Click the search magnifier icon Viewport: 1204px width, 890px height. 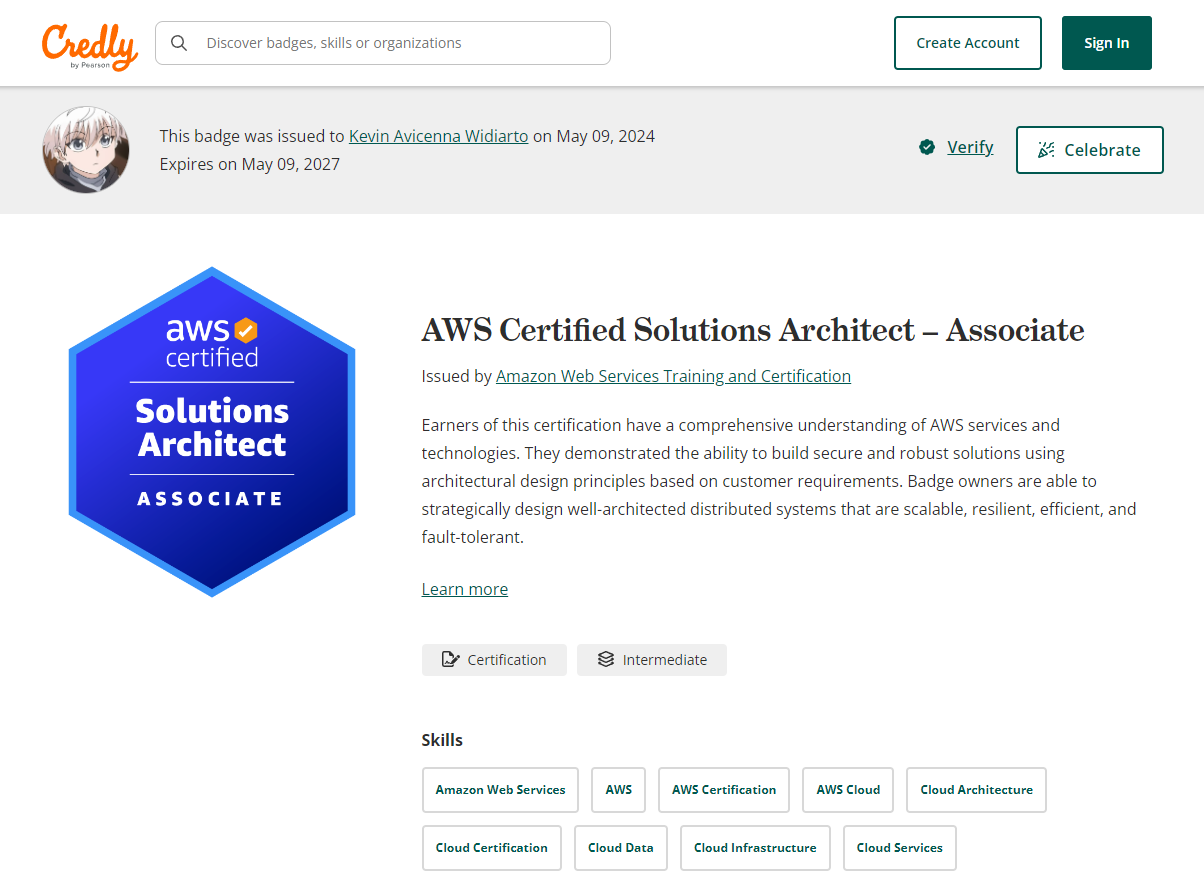tap(179, 43)
